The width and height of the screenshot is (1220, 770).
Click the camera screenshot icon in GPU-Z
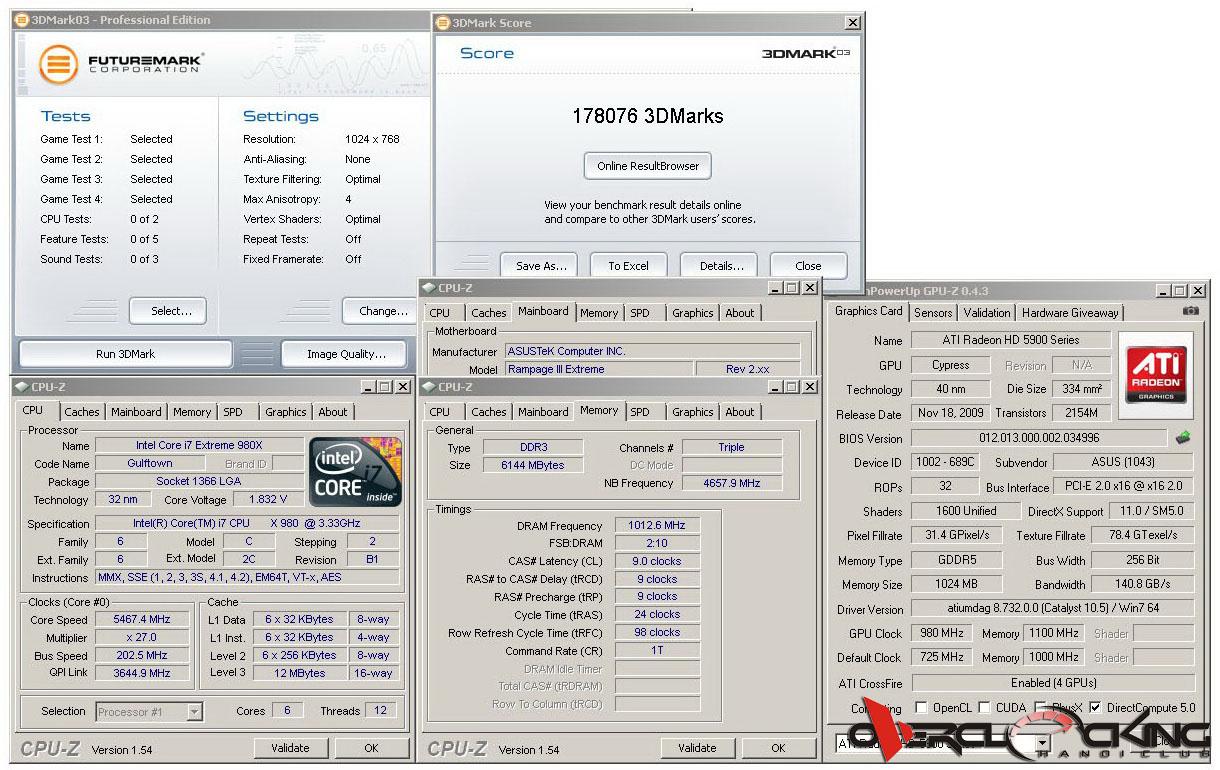pyautogui.click(x=1190, y=311)
